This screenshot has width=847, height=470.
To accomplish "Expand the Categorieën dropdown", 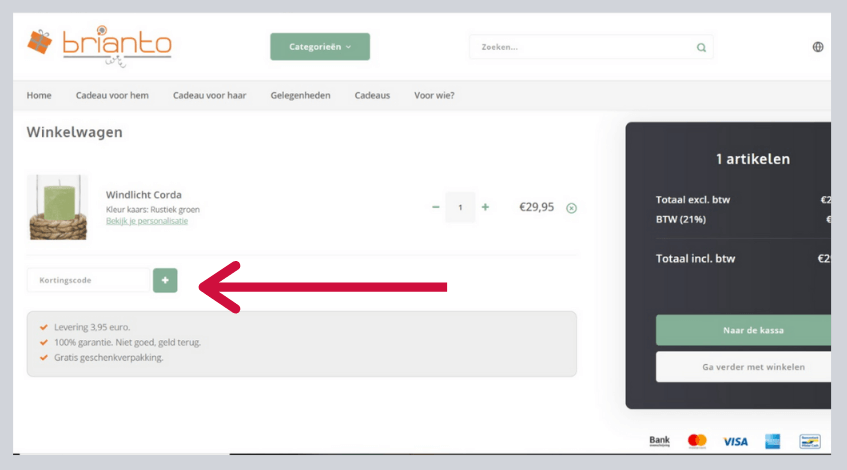I will pyautogui.click(x=319, y=47).
